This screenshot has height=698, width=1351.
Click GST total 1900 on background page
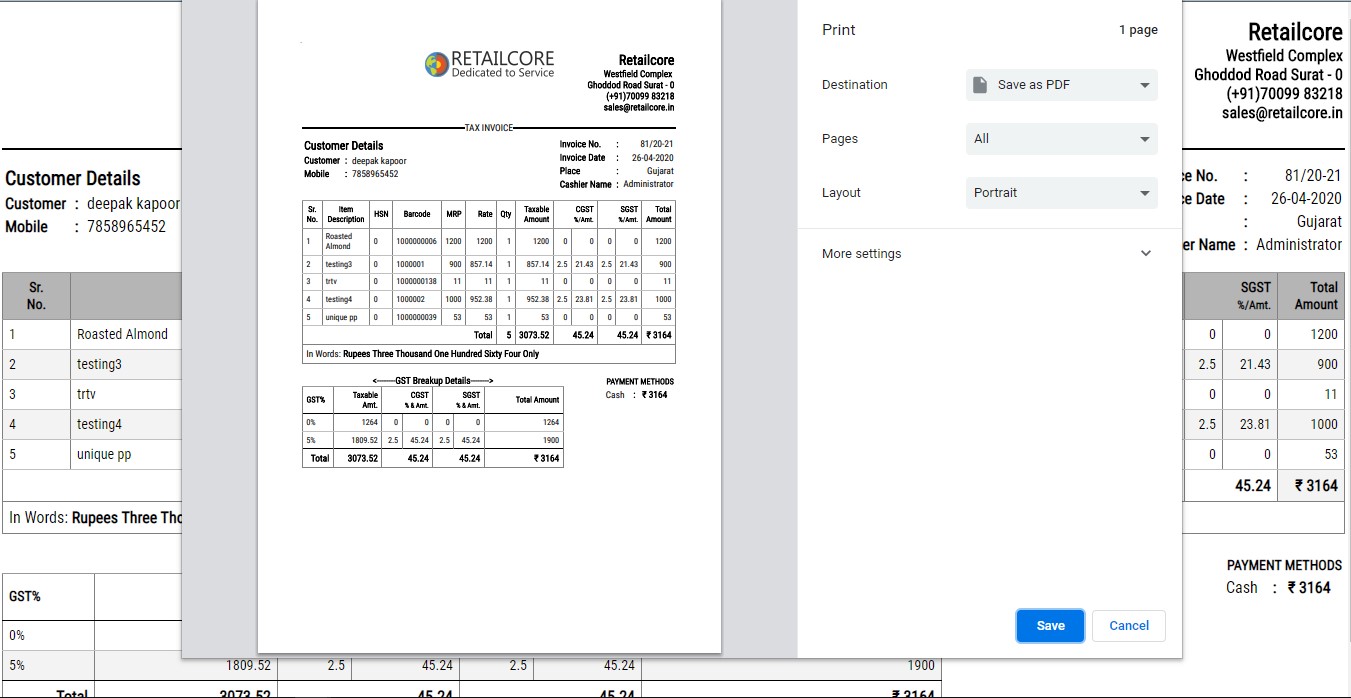tap(921, 665)
